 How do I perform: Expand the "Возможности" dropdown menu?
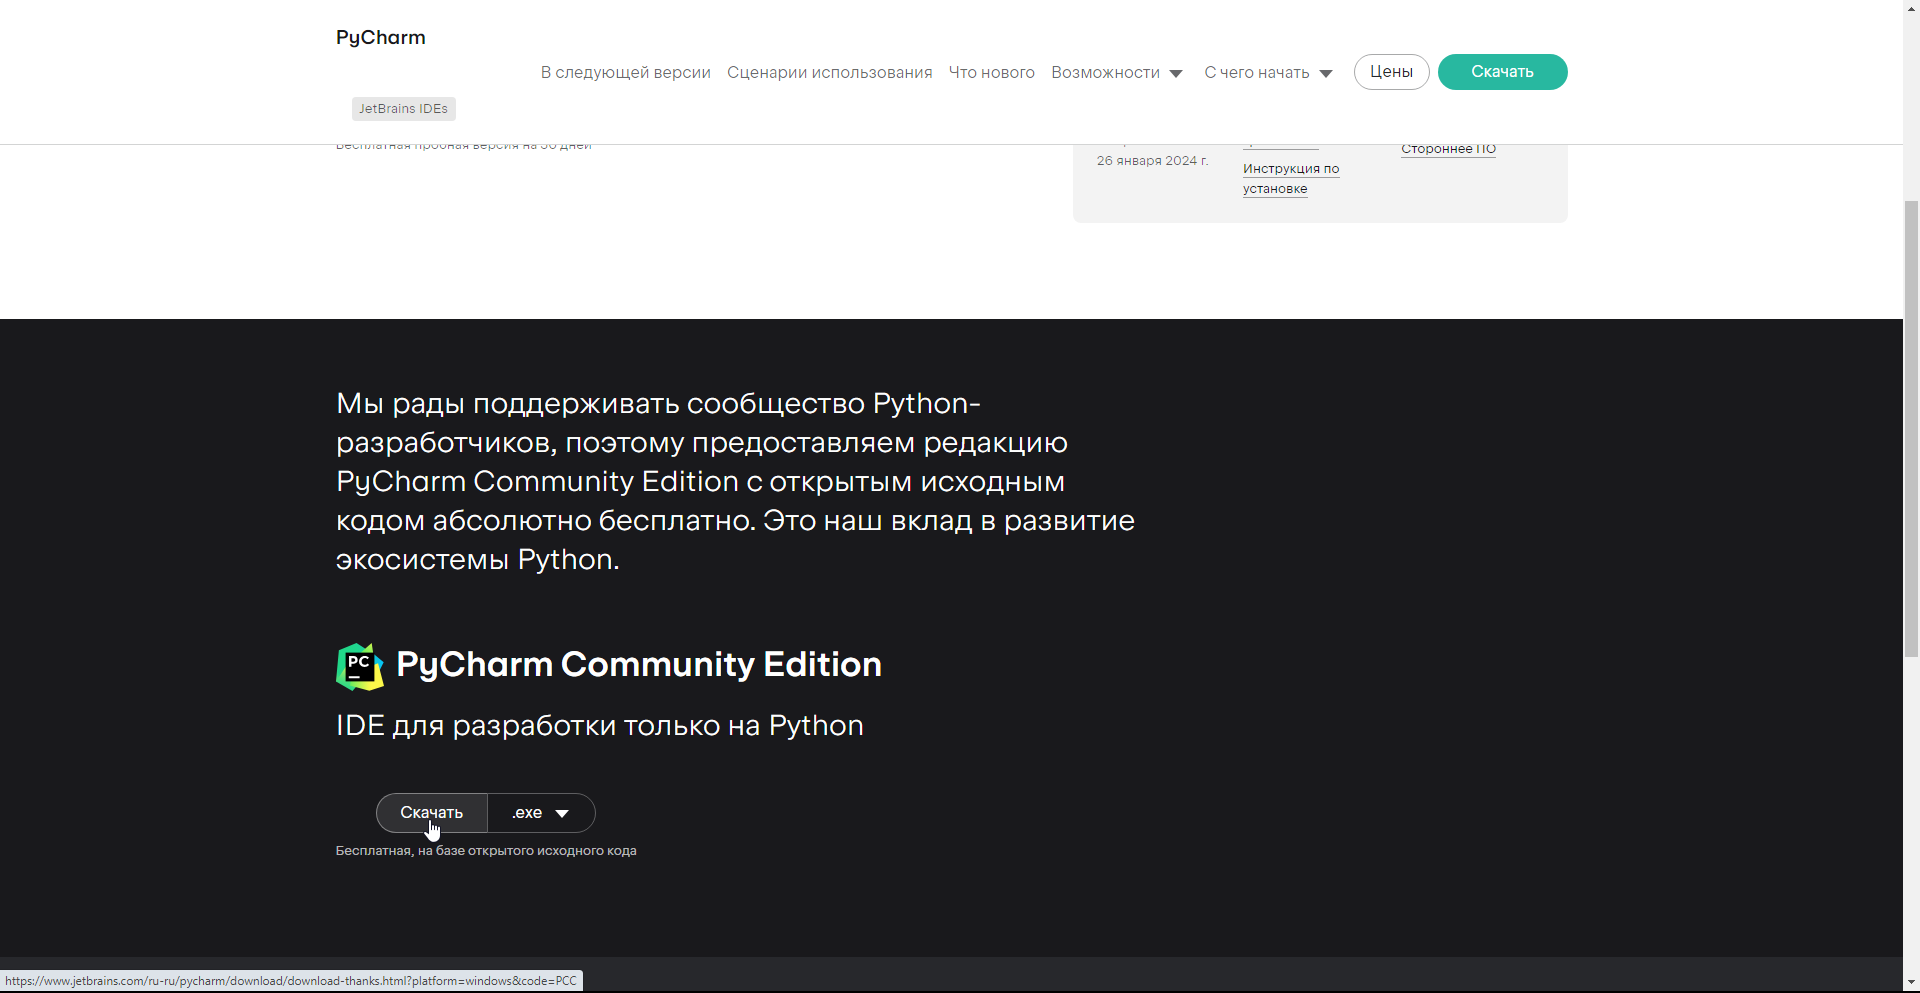(1117, 72)
